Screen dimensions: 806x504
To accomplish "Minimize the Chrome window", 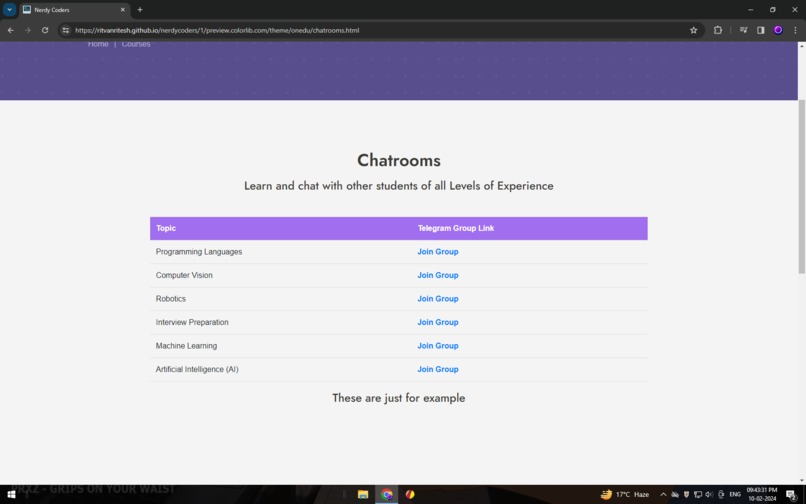I will [750, 10].
